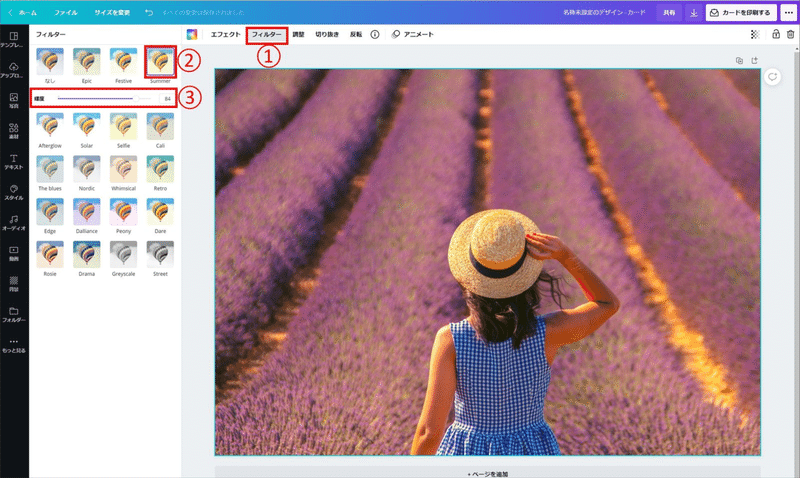This screenshot has height=478, width=800.
Task: Open the 素材 (Elements) sidebar panel
Action: (x=14, y=132)
